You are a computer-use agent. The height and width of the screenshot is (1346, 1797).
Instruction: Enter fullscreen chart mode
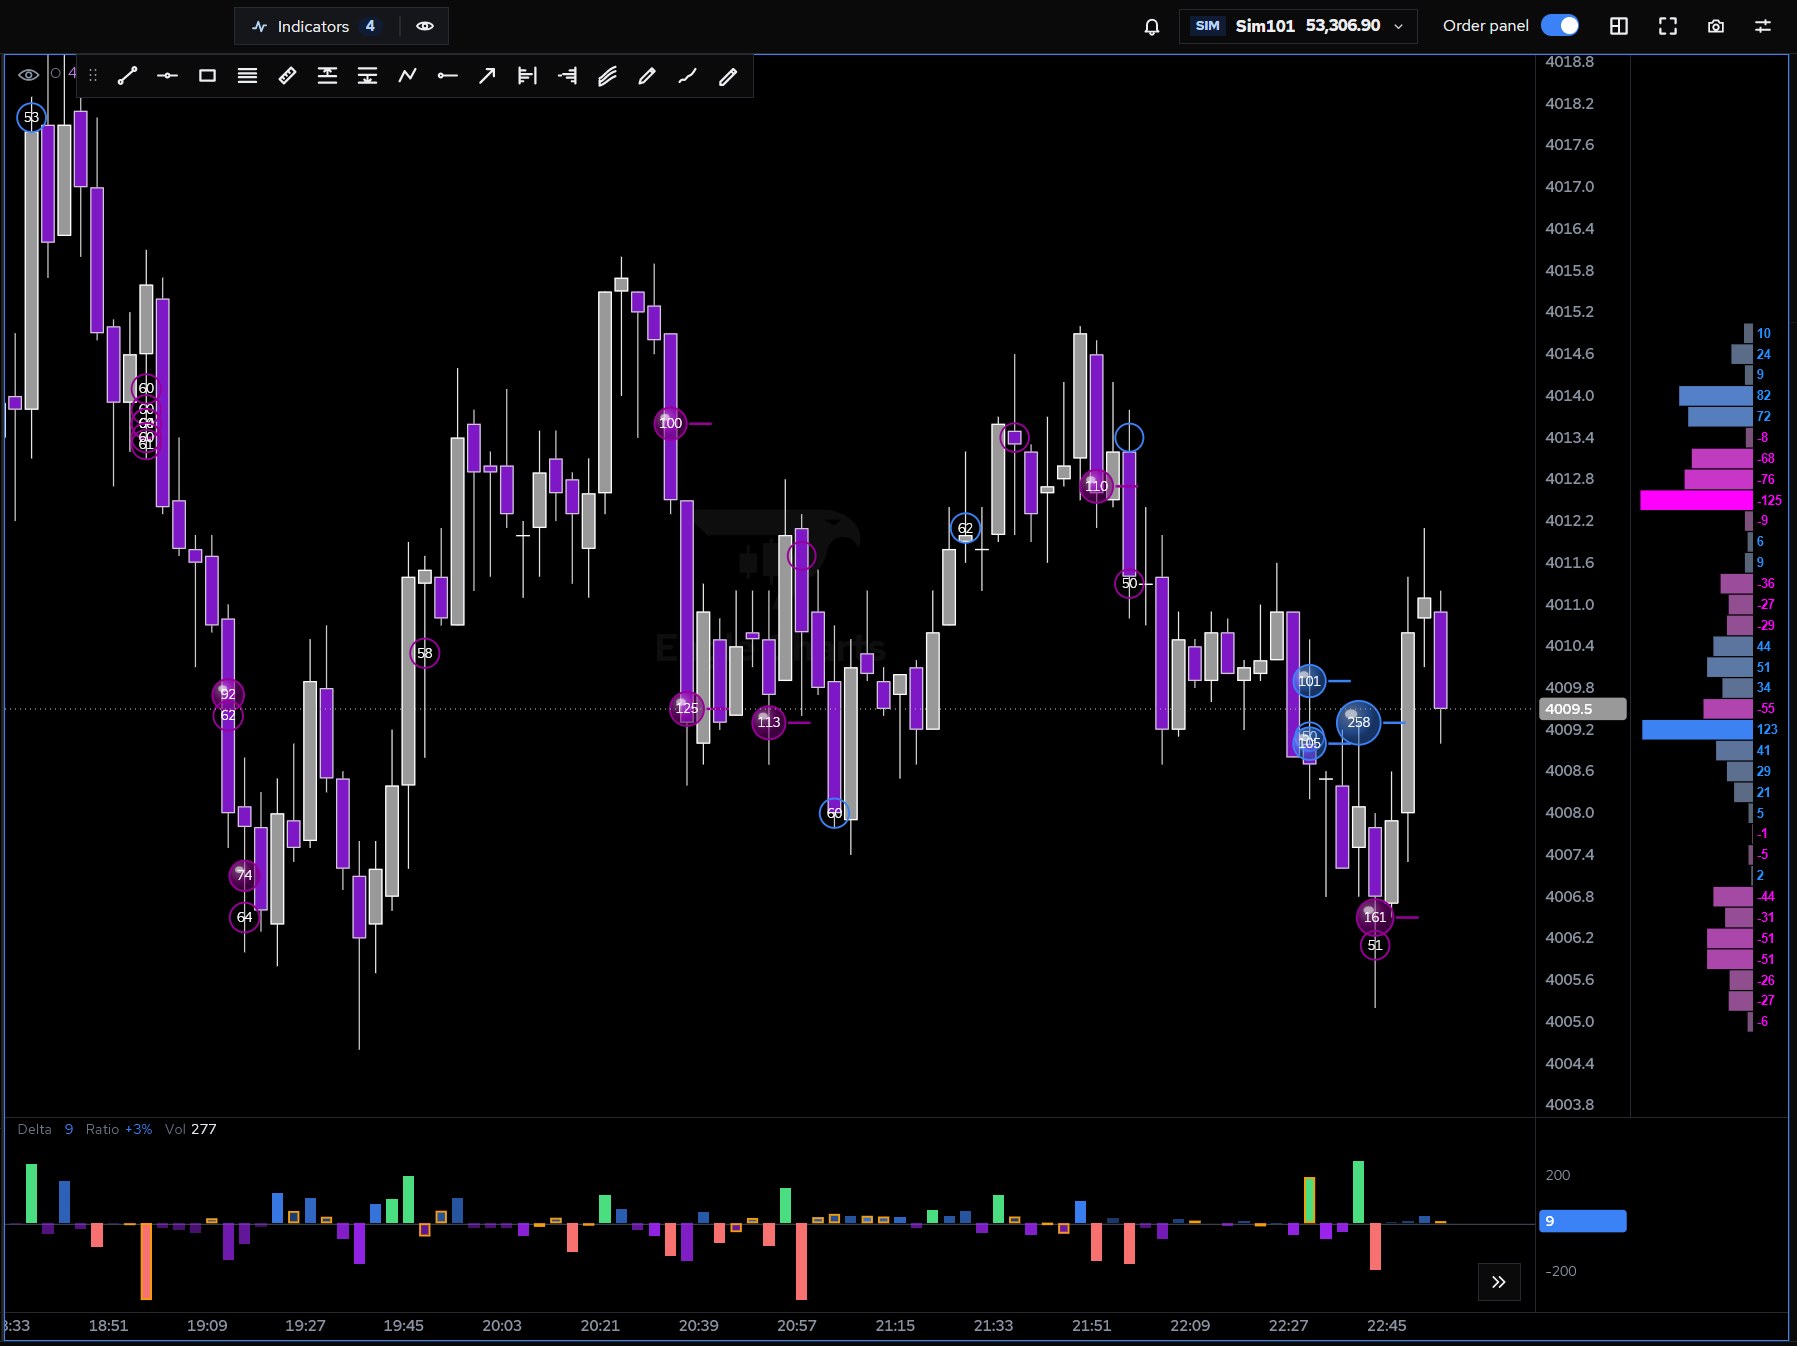(1668, 26)
